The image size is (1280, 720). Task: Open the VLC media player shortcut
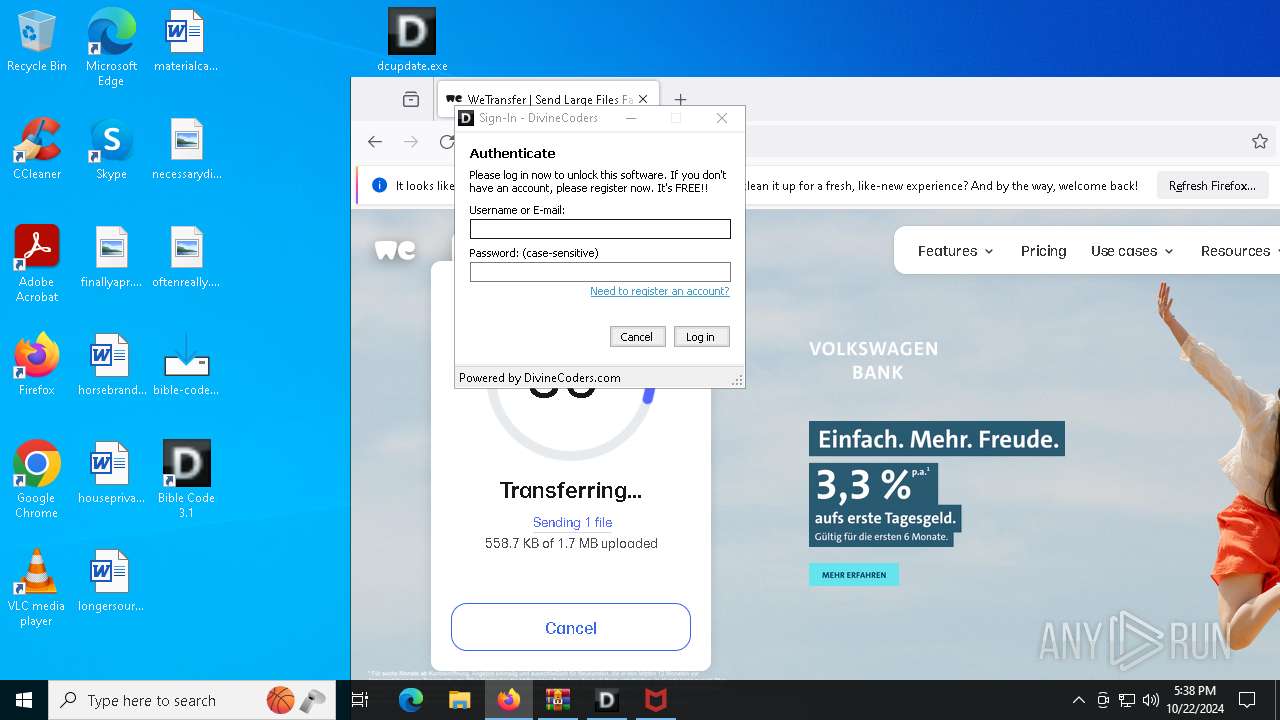coord(37,588)
